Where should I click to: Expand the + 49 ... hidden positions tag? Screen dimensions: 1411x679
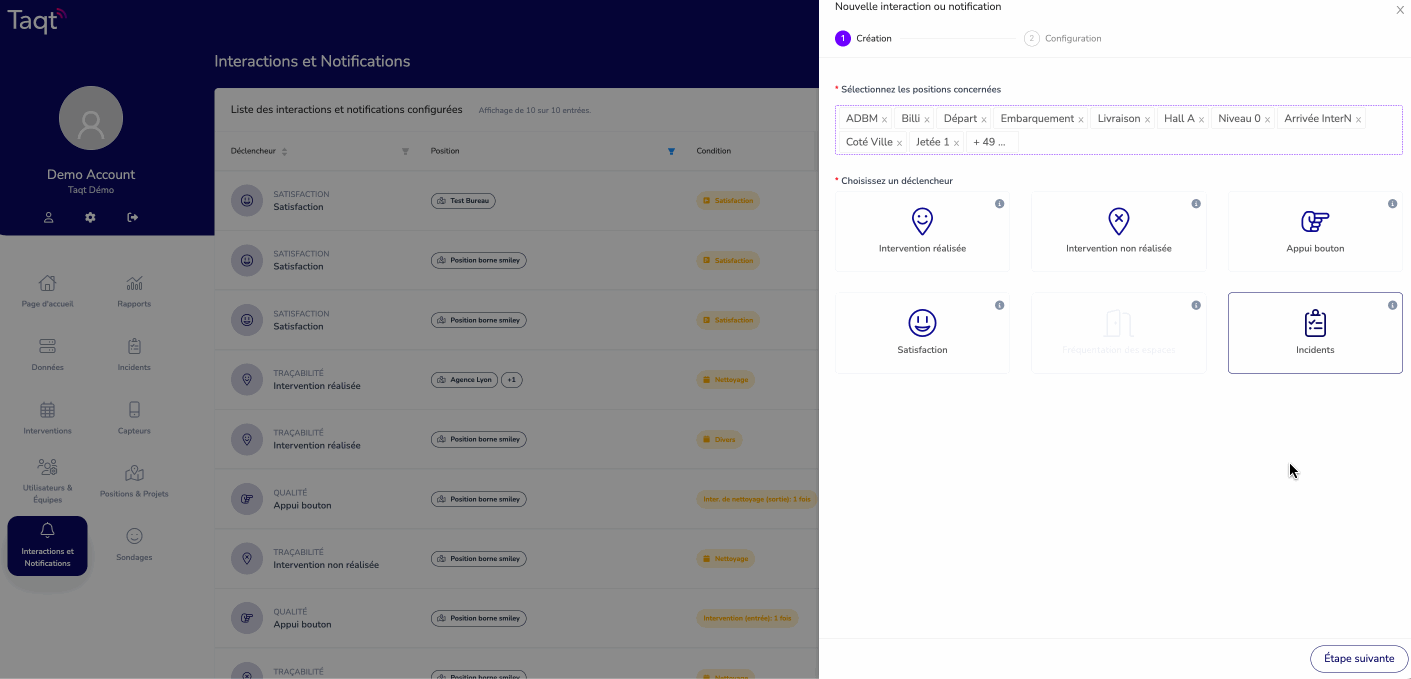992,142
